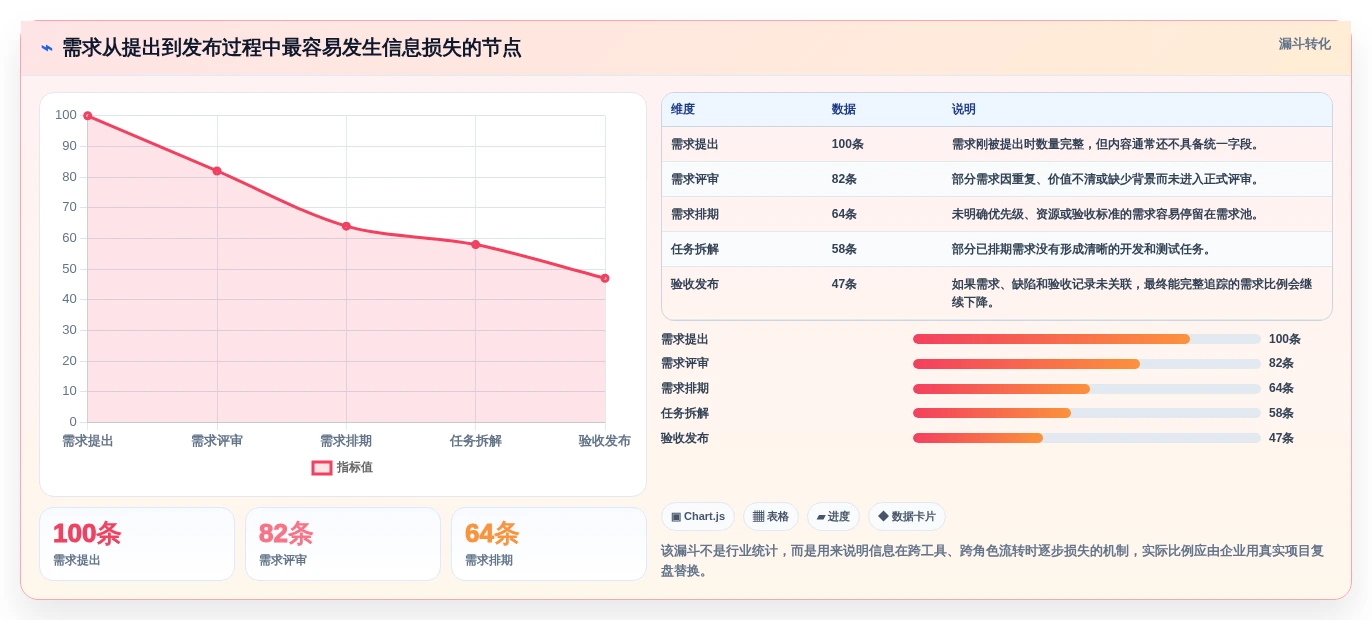Click the 64条 value in the table

[x=845, y=214]
